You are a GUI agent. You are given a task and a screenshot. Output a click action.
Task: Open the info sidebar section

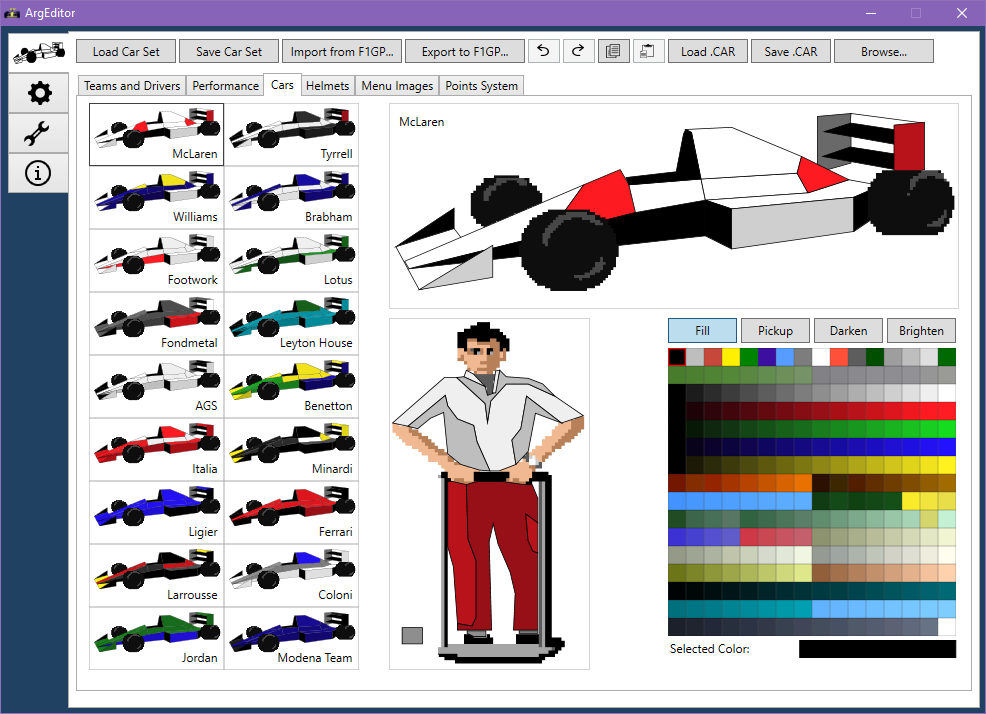[38, 173]
